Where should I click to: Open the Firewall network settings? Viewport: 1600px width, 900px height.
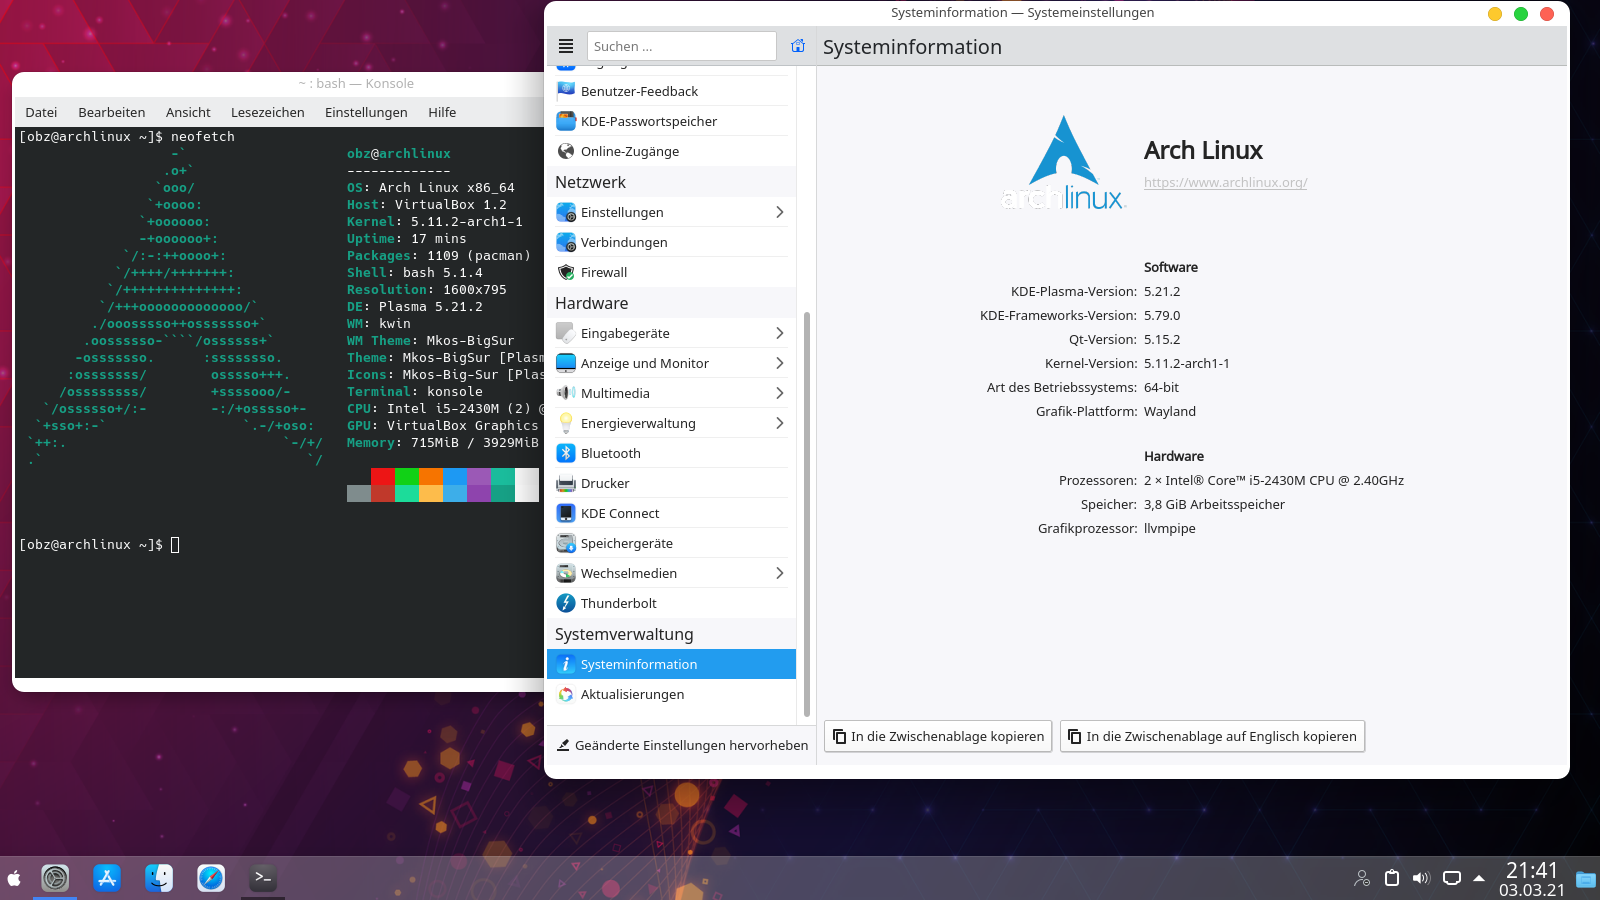point(604,272)
